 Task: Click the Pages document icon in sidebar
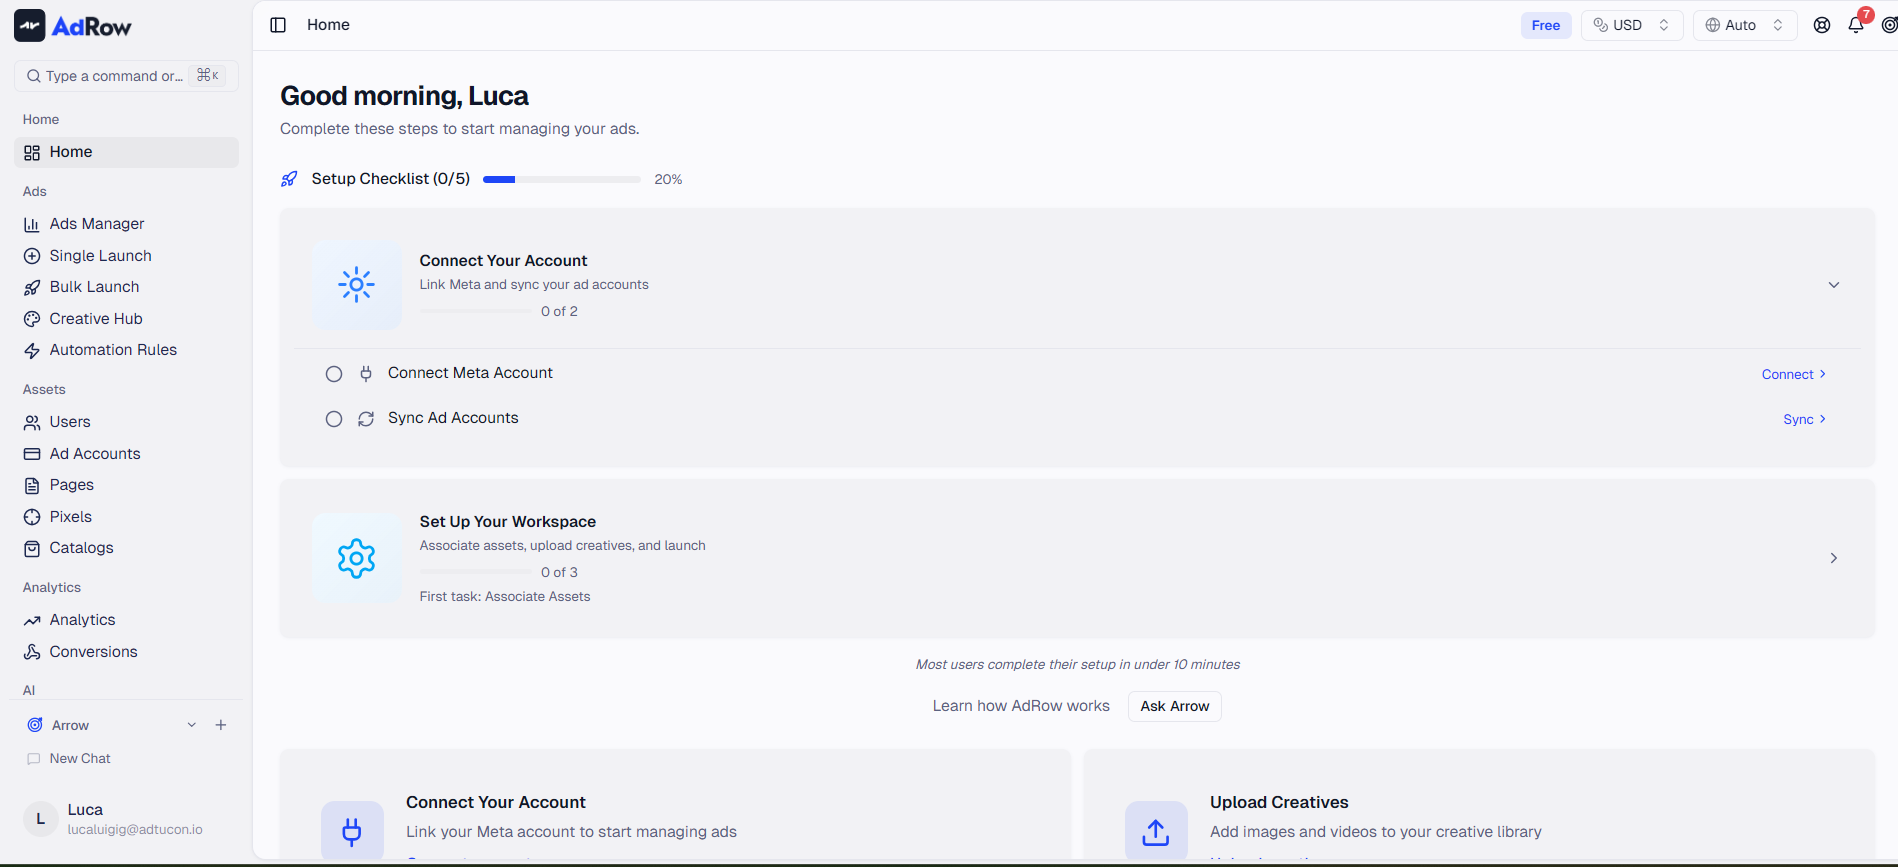(x=32, y=486)
